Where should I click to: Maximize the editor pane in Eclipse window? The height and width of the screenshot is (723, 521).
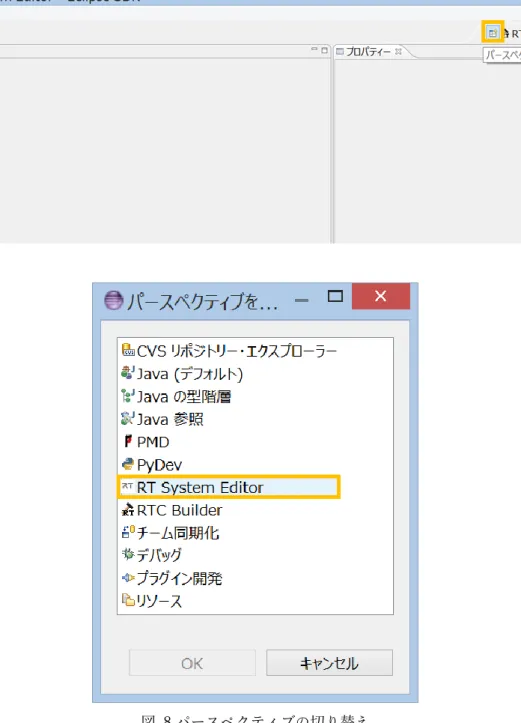325,49
